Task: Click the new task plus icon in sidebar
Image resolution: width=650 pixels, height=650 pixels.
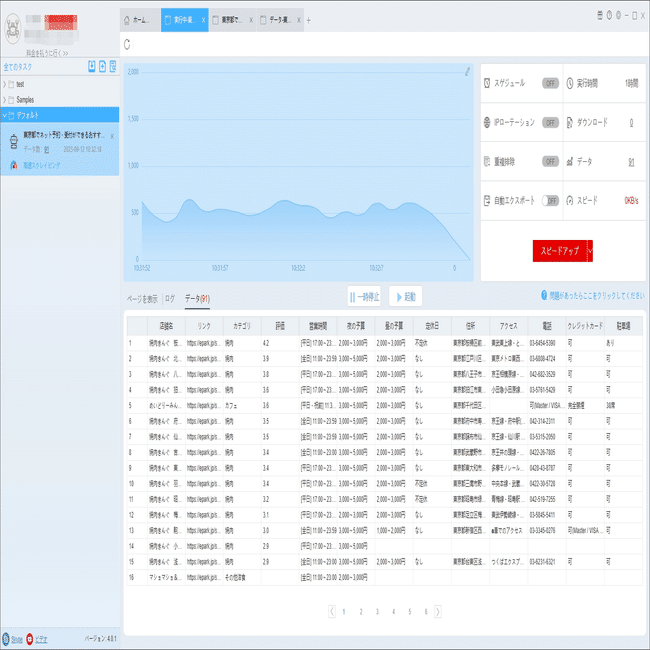Action: click(102, 66)
